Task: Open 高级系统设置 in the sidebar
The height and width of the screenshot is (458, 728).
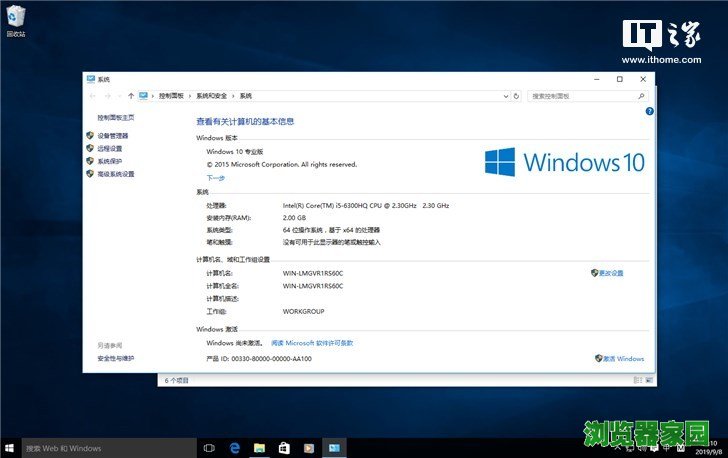Action: click(115, 174)
